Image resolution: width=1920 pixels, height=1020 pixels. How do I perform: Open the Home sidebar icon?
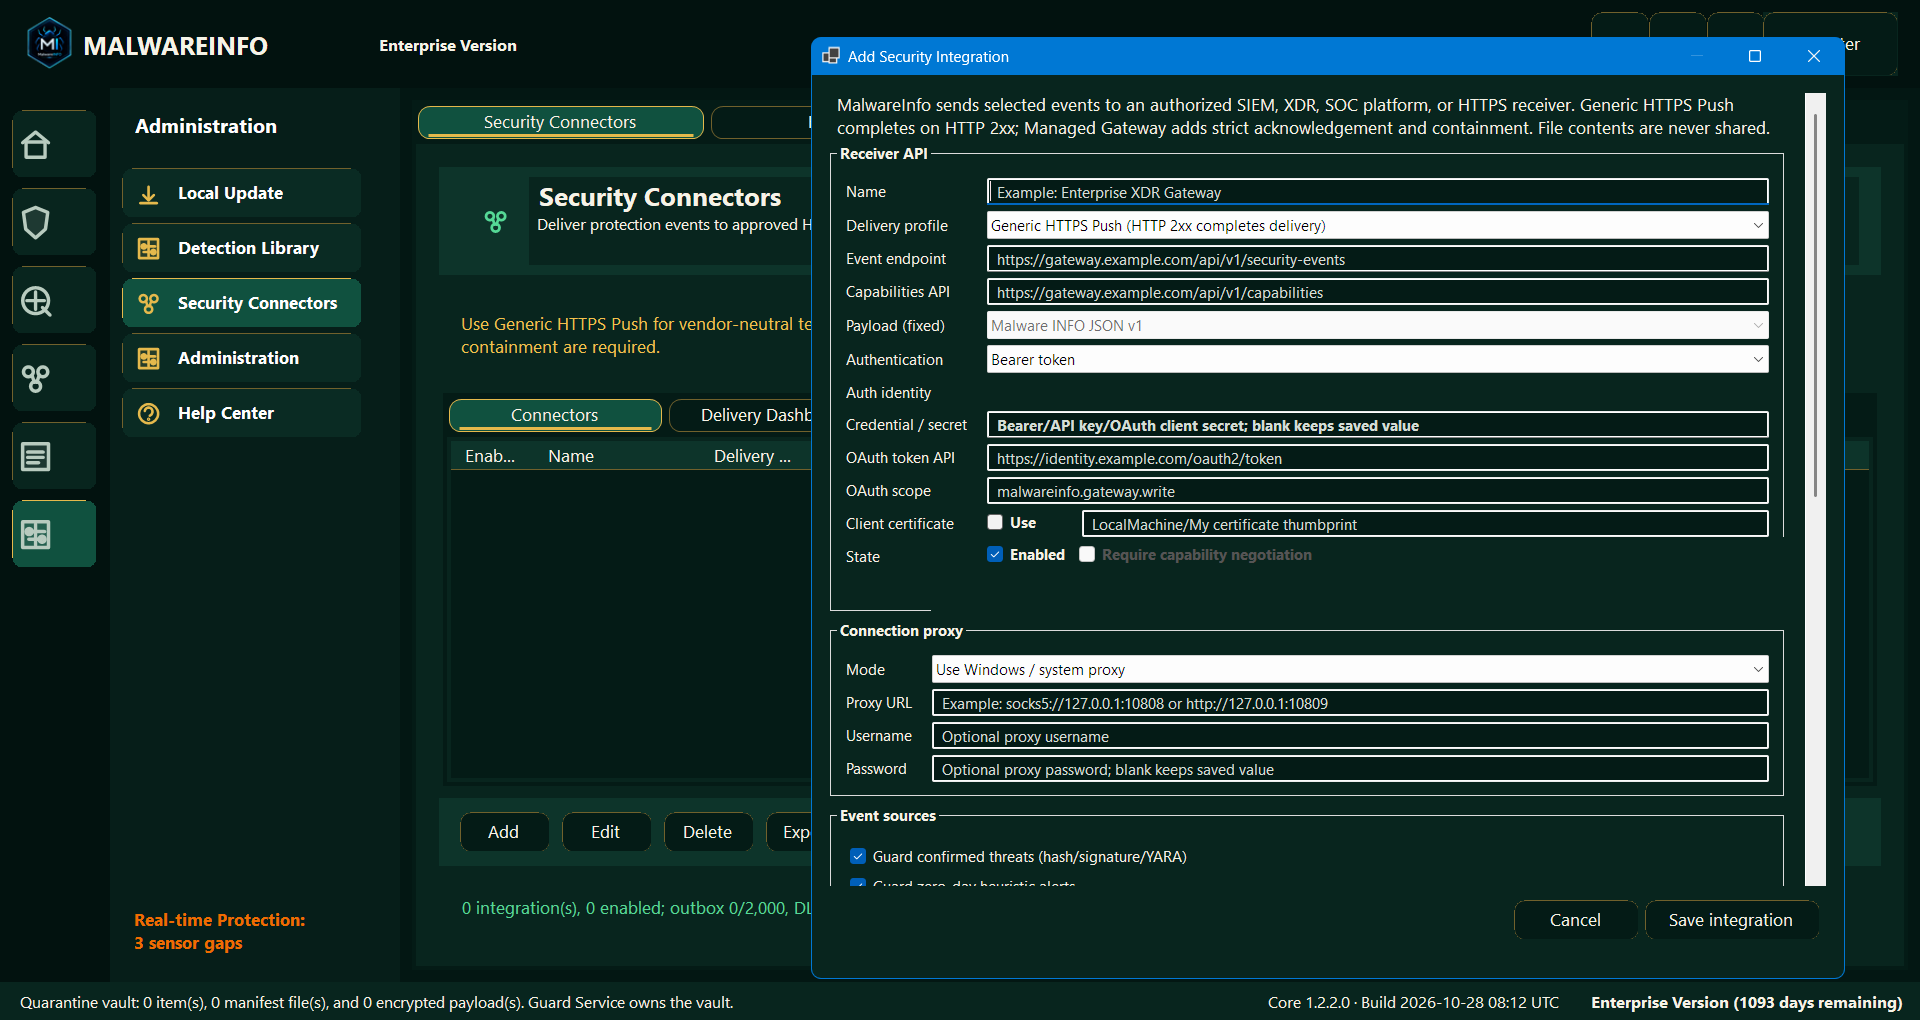pos(36,145)
